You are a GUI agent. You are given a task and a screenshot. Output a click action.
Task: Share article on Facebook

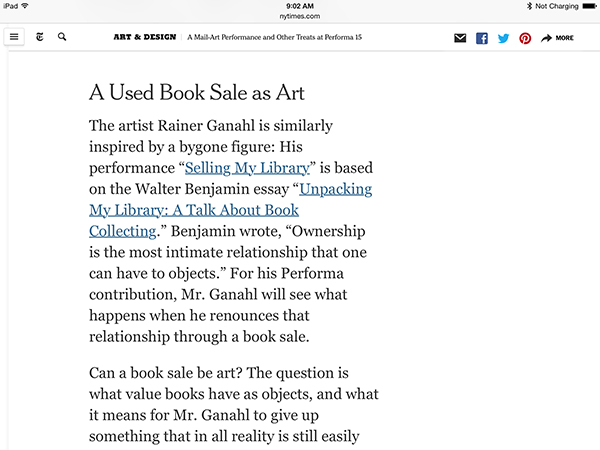(481, 38)
